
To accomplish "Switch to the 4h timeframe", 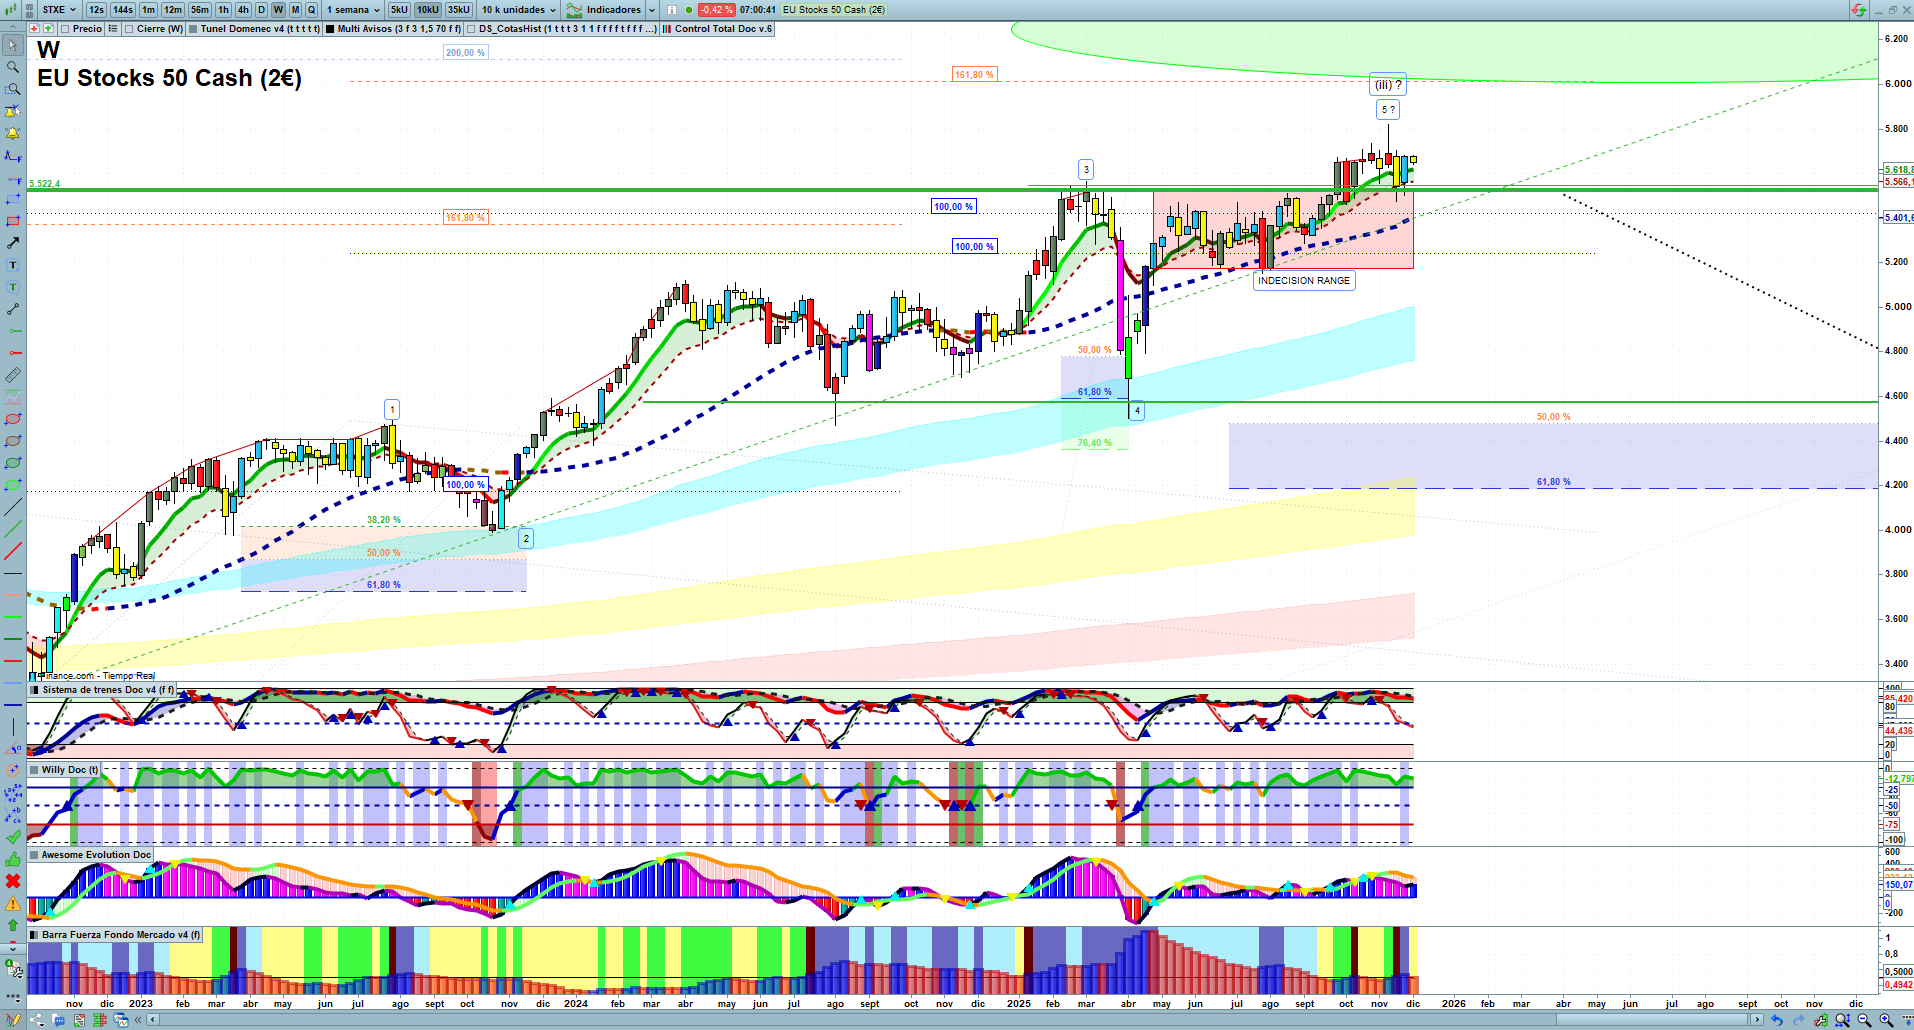I will click(243, 10).
